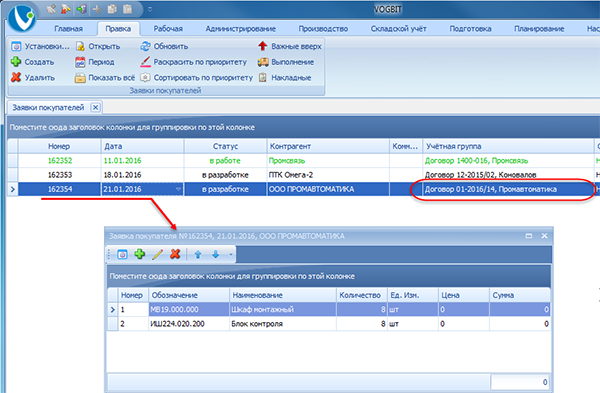Click Создать with green plus icon
Viewport: 600px width, 393px height.
point(33,62)
